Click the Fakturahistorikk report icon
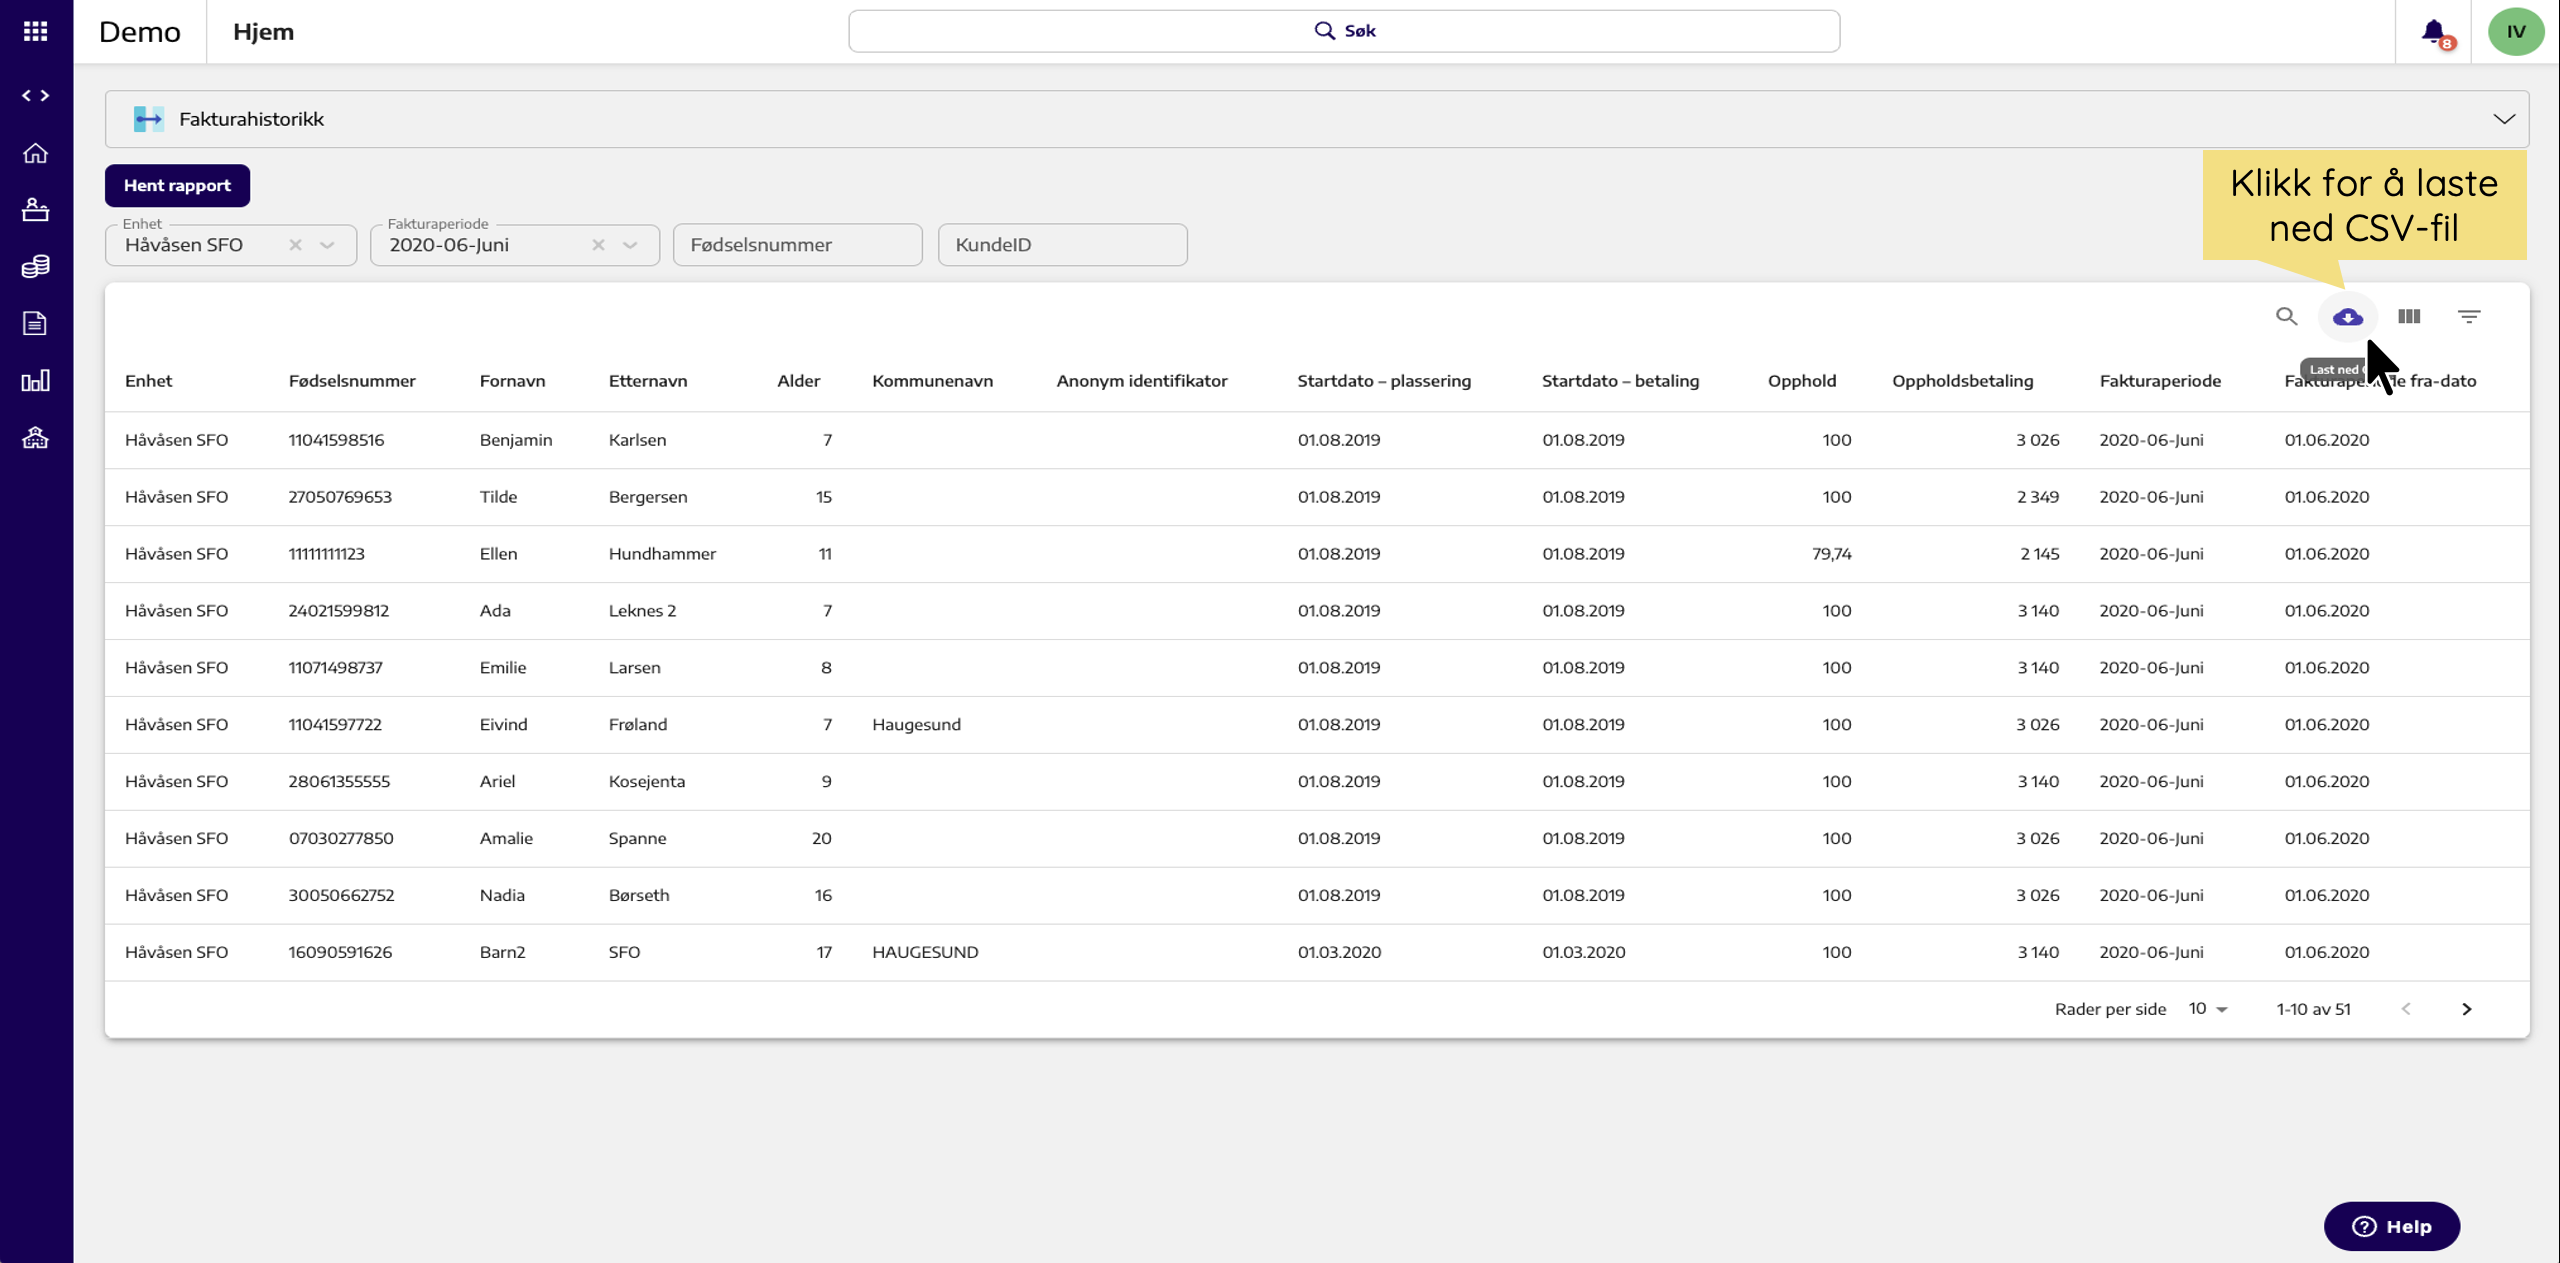Viewport: 2560px width, 1263px height. click(x=149, y=119)
